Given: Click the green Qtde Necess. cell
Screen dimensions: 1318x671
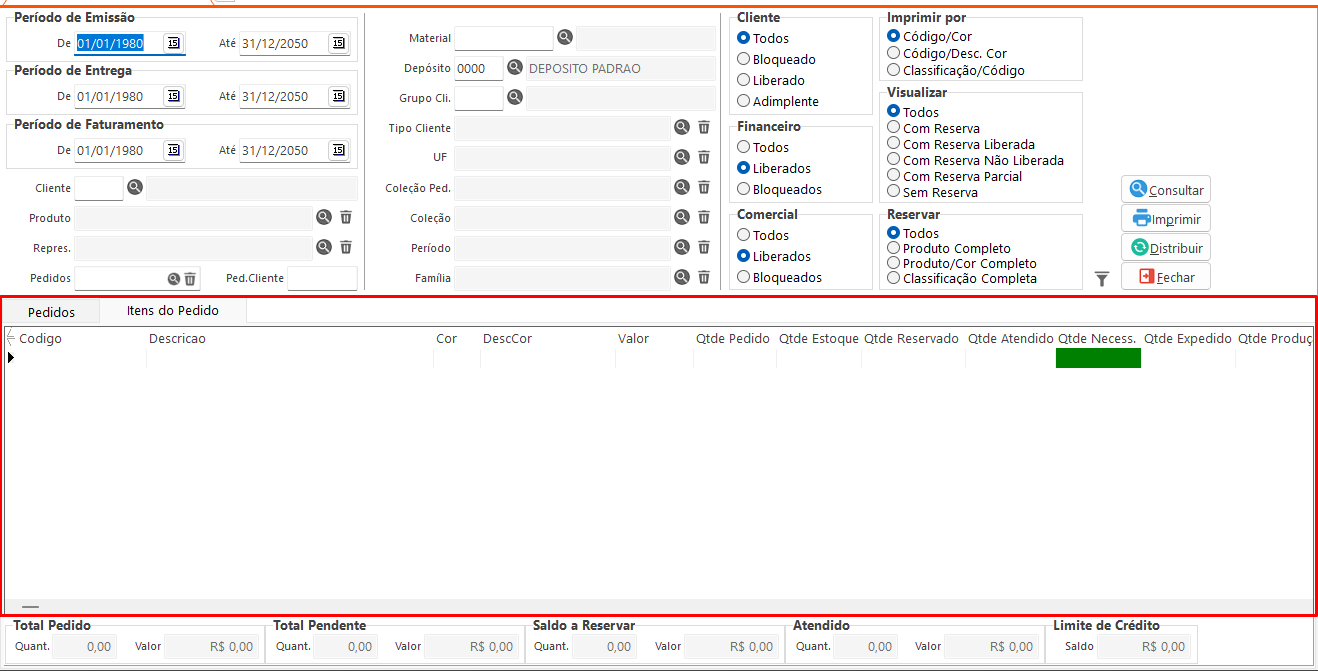Looking at the screenshot, I should click(1098, 358).
